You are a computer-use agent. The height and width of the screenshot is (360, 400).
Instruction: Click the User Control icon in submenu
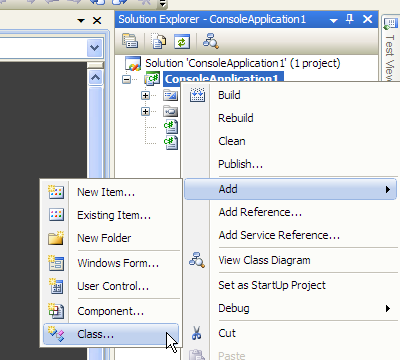tap(56, 286)
